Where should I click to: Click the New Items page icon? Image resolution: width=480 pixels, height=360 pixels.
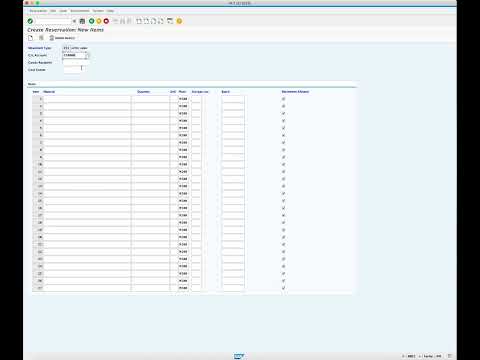pyautogui.click(x=31, y=38)
